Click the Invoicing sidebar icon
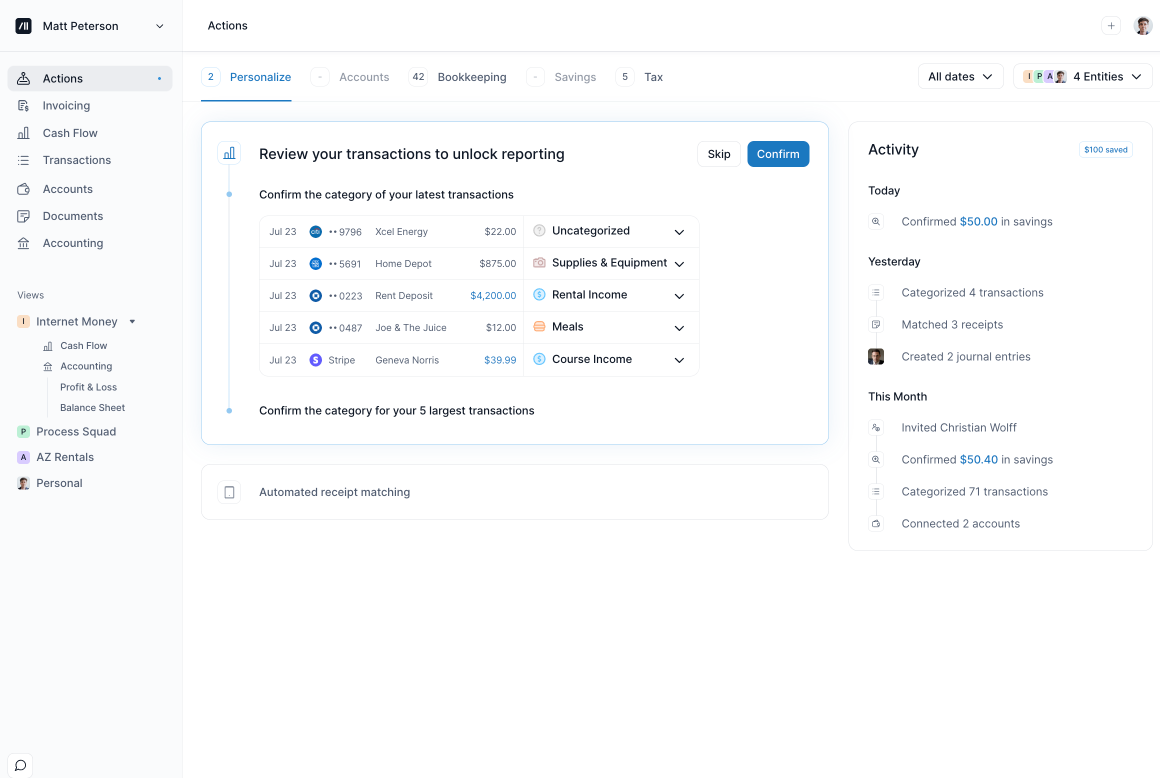The width and height of the screenshot is (1160, 778). [24, 106]
